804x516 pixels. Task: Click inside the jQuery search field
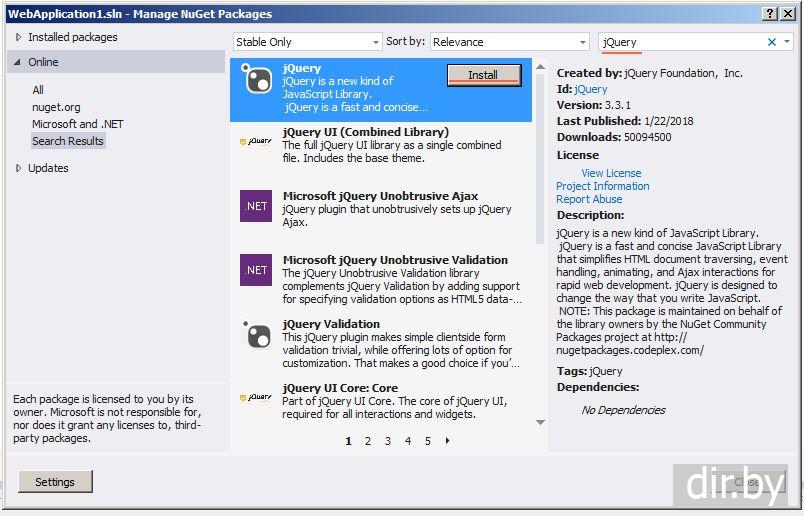click(682, 42)
